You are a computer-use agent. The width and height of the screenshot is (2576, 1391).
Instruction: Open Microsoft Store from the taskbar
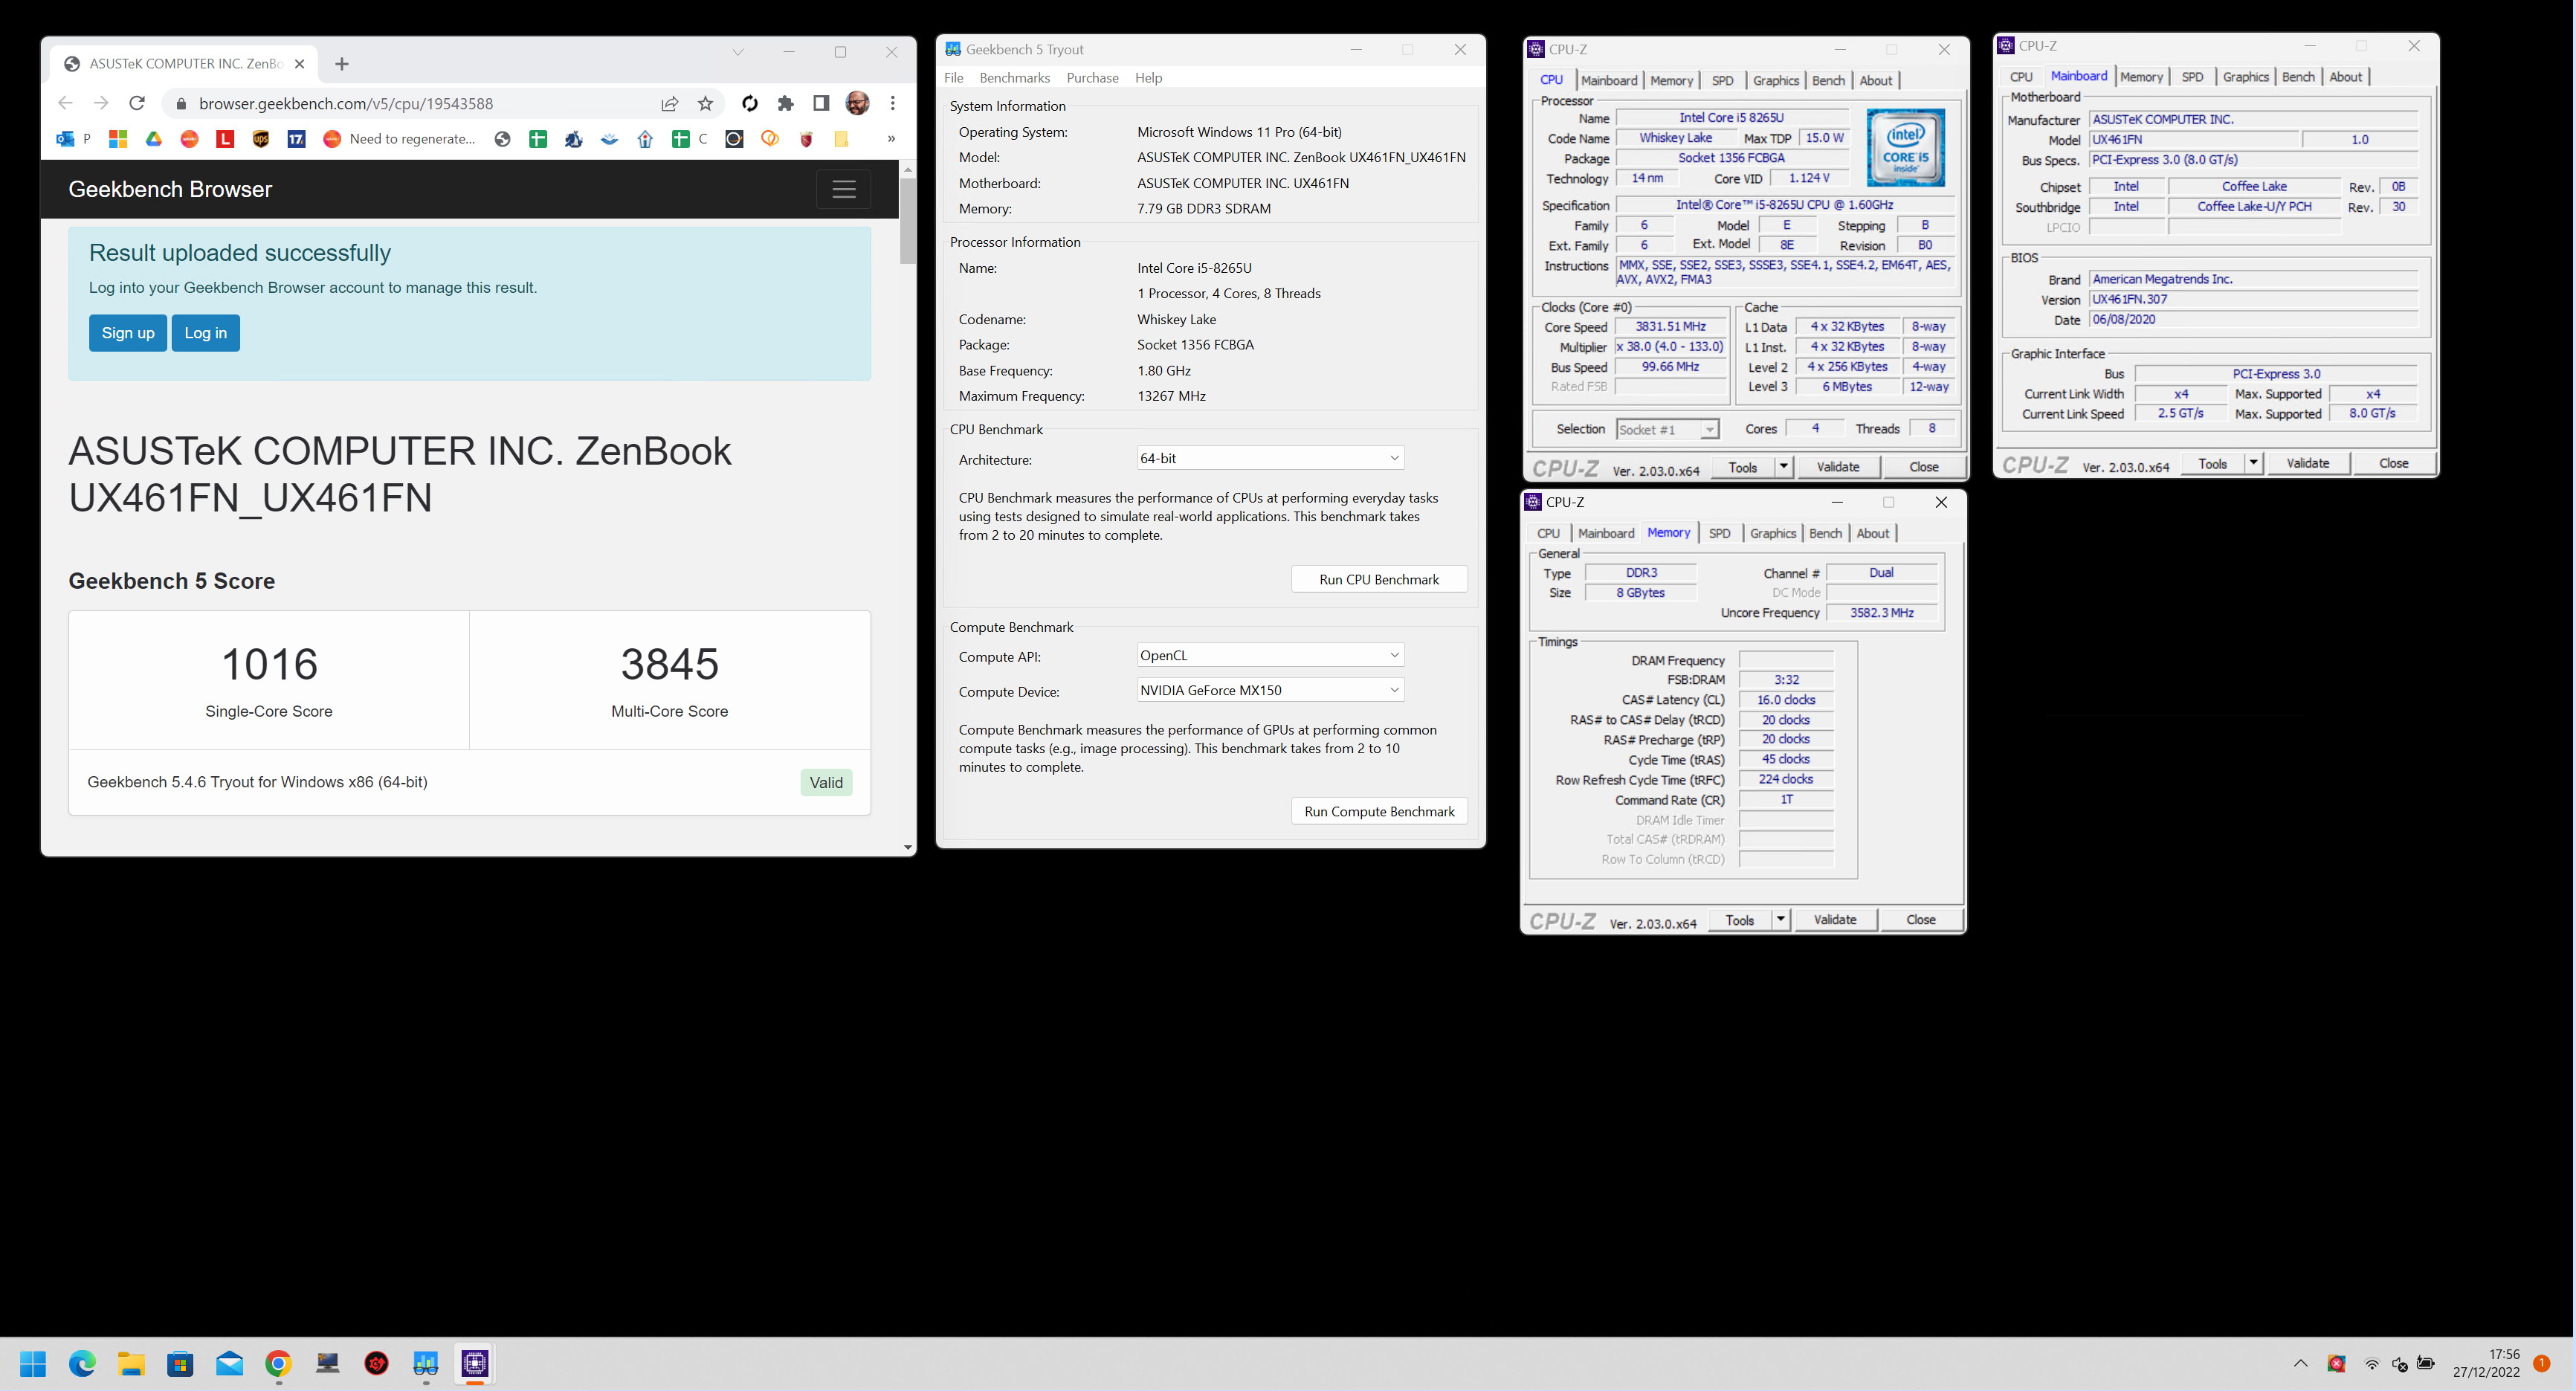tap(180, 1363)
